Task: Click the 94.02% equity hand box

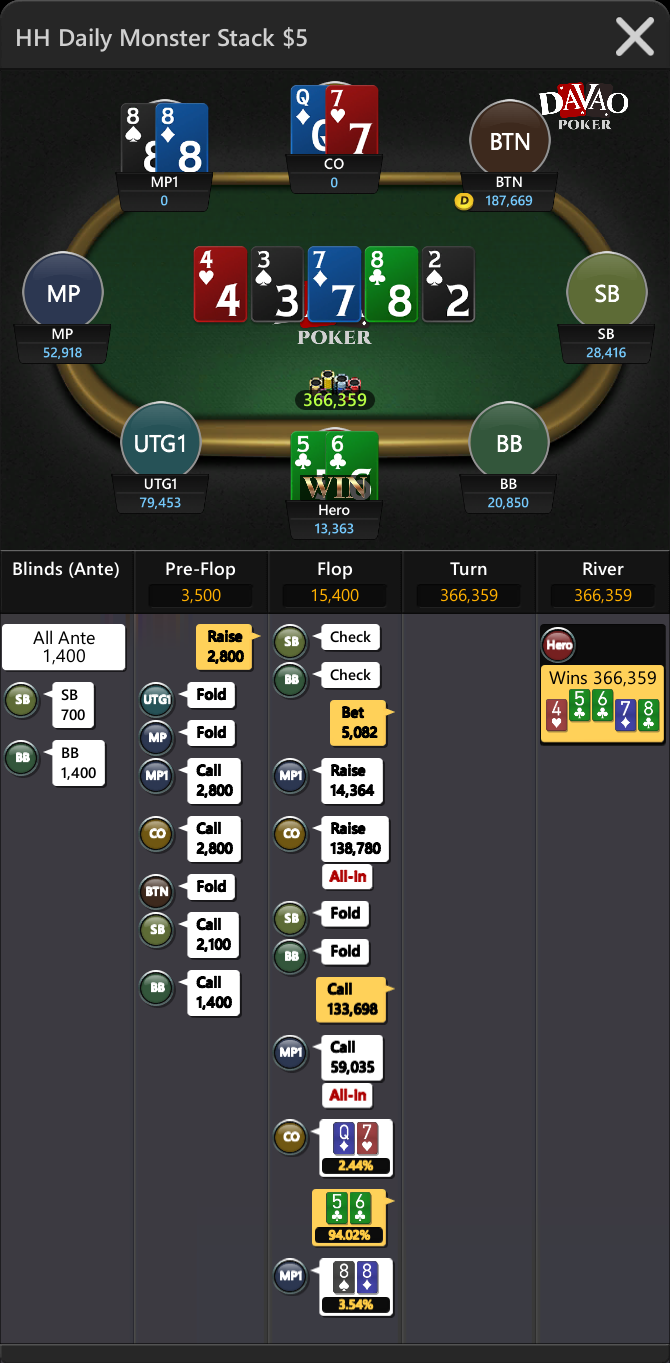Action: (x=348, y=1218)
